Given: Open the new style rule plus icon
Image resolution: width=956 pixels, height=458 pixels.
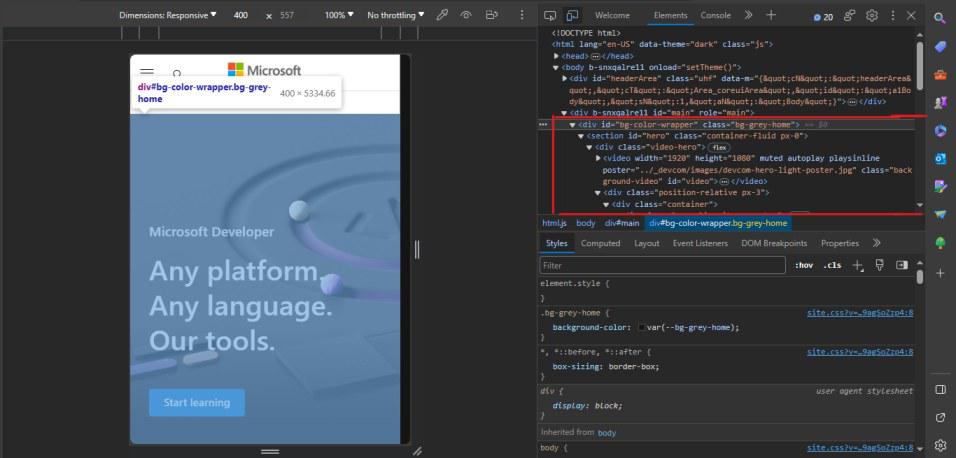Looking at the screenshot, I should [856, 265].
